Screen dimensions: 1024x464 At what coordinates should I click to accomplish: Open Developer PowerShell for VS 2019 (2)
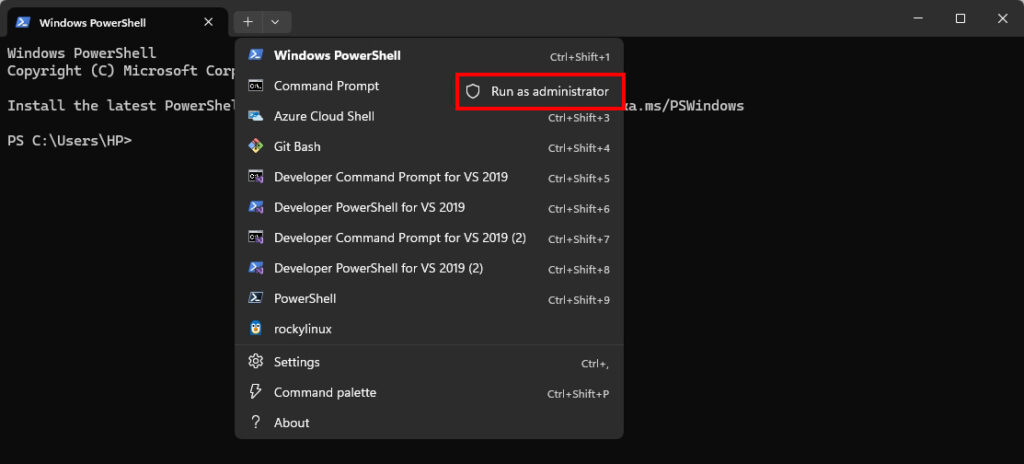tap(429, 269)
